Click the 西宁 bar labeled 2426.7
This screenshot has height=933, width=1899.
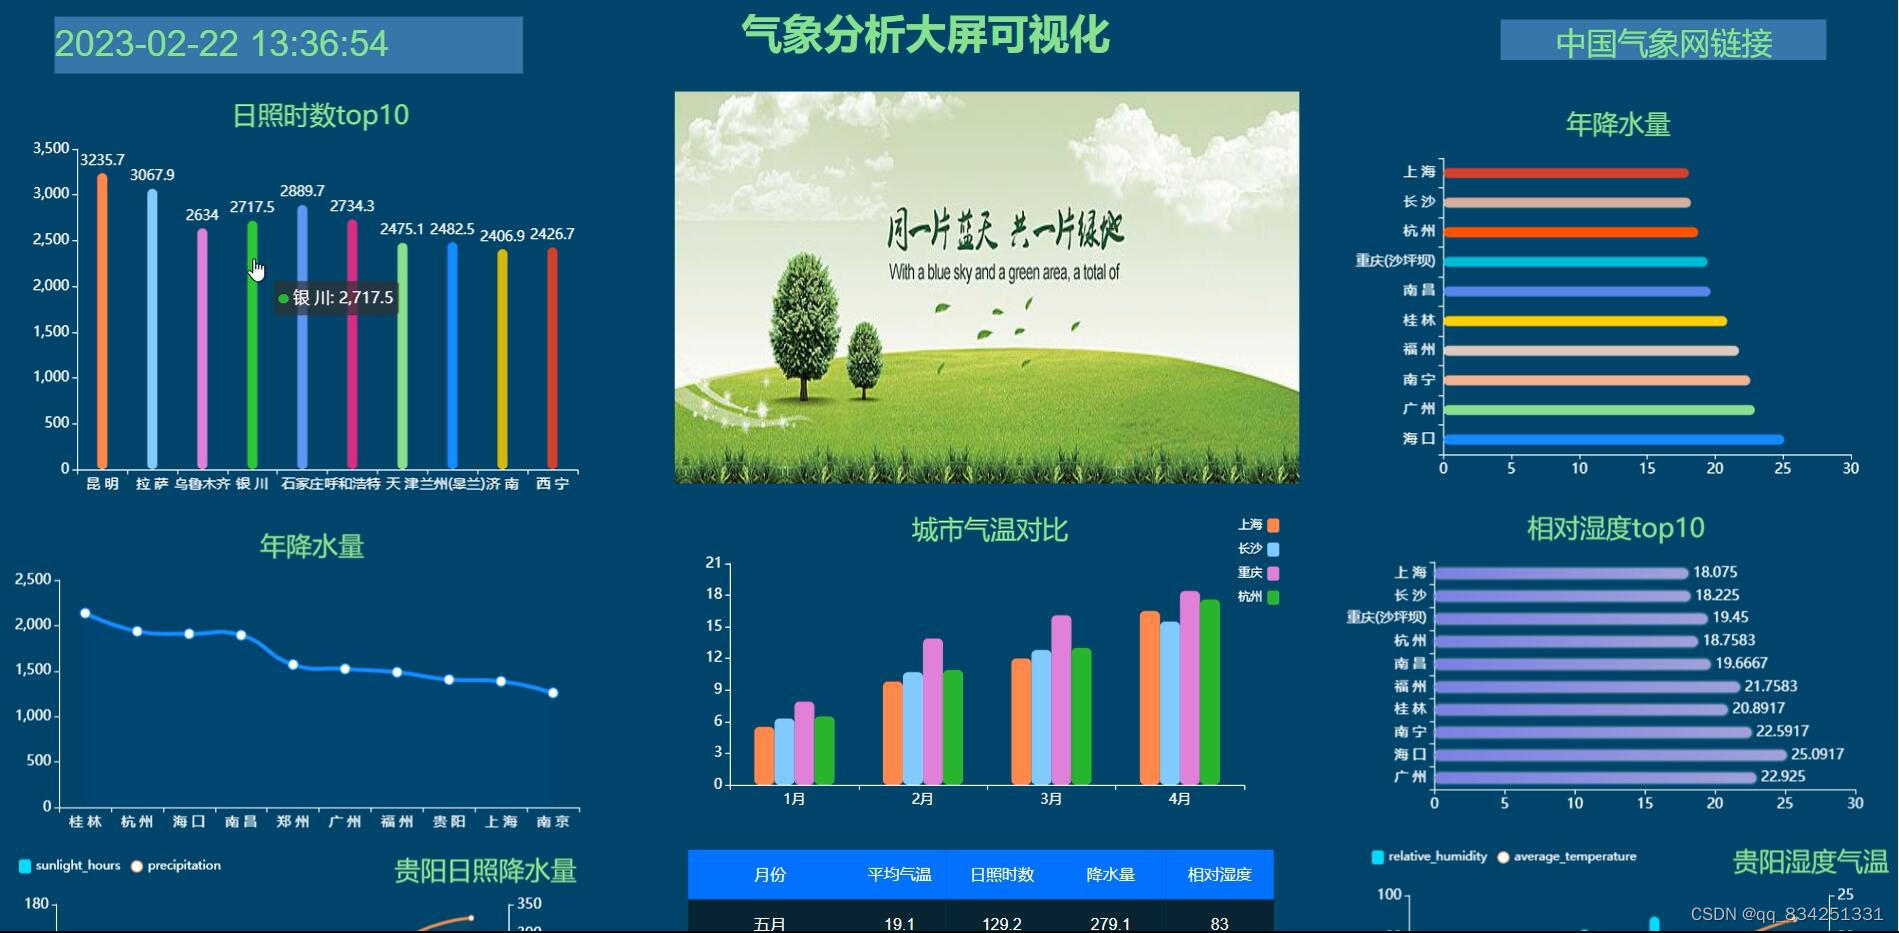(552, 357)
